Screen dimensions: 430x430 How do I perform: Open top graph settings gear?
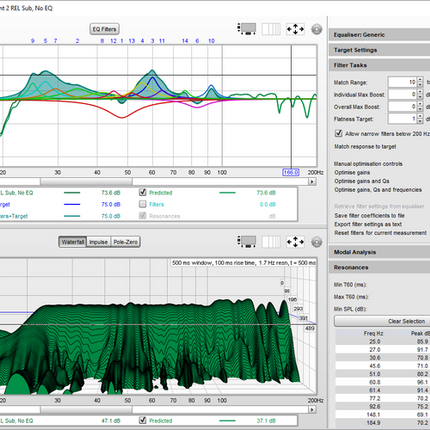point(317,29)
